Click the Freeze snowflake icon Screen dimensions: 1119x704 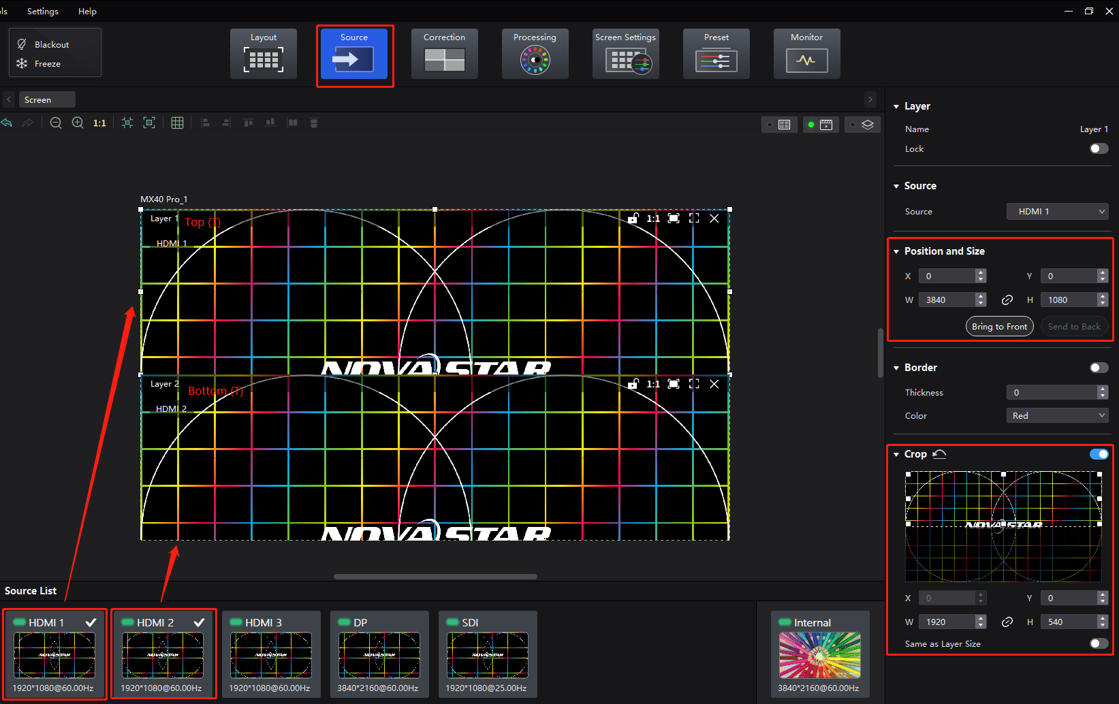coord(21,64)
